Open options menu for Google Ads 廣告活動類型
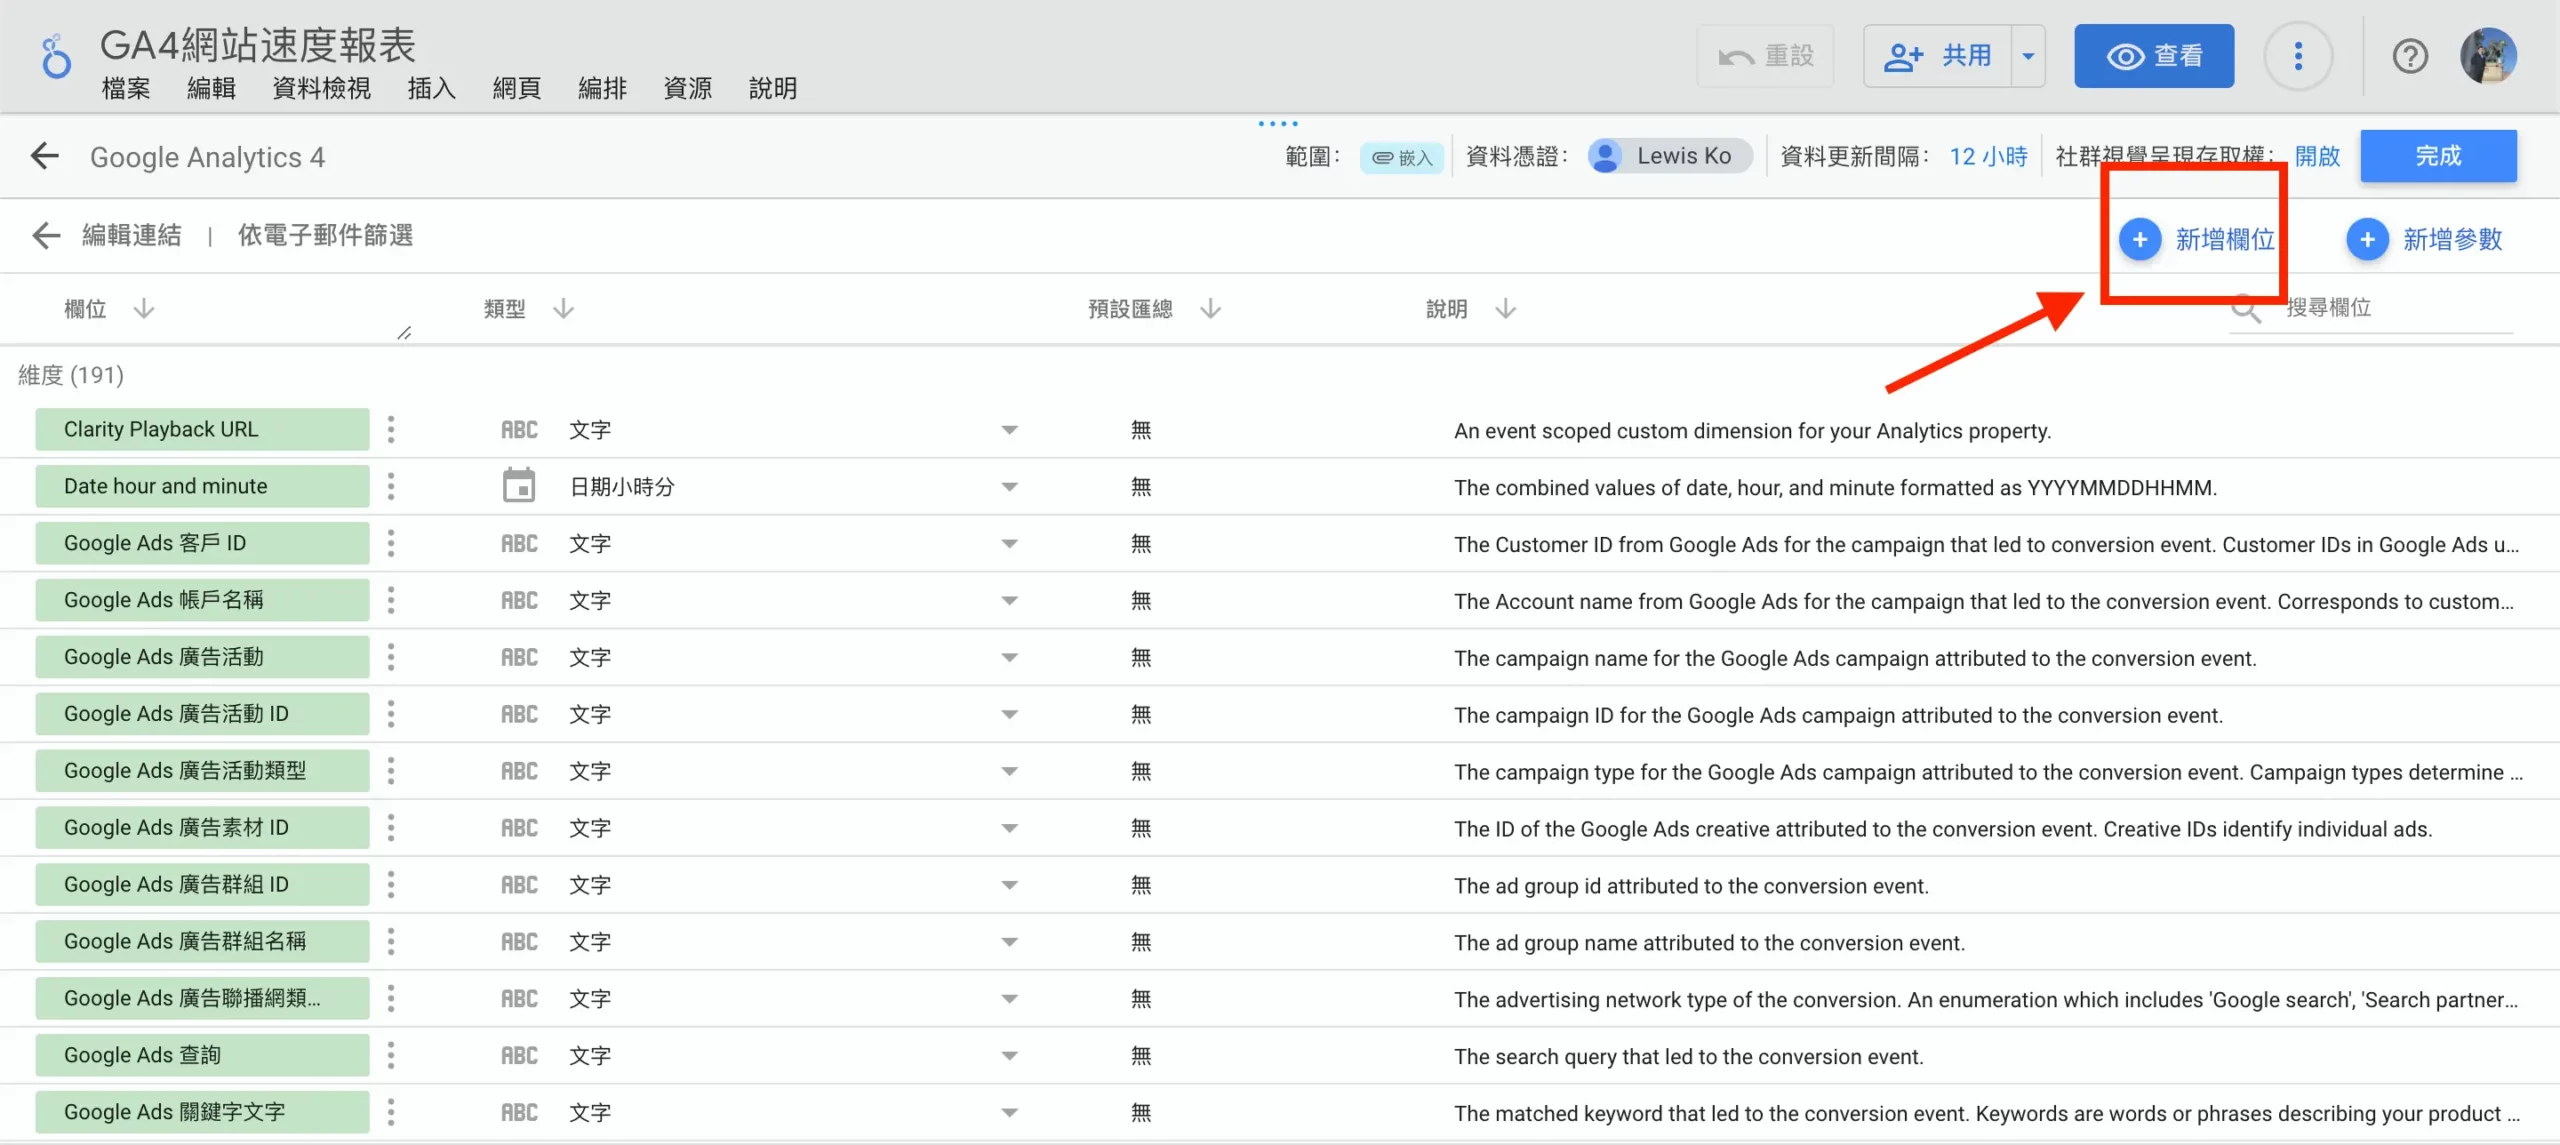Screen dimensions: 2560x1145 tap(391, 771)
